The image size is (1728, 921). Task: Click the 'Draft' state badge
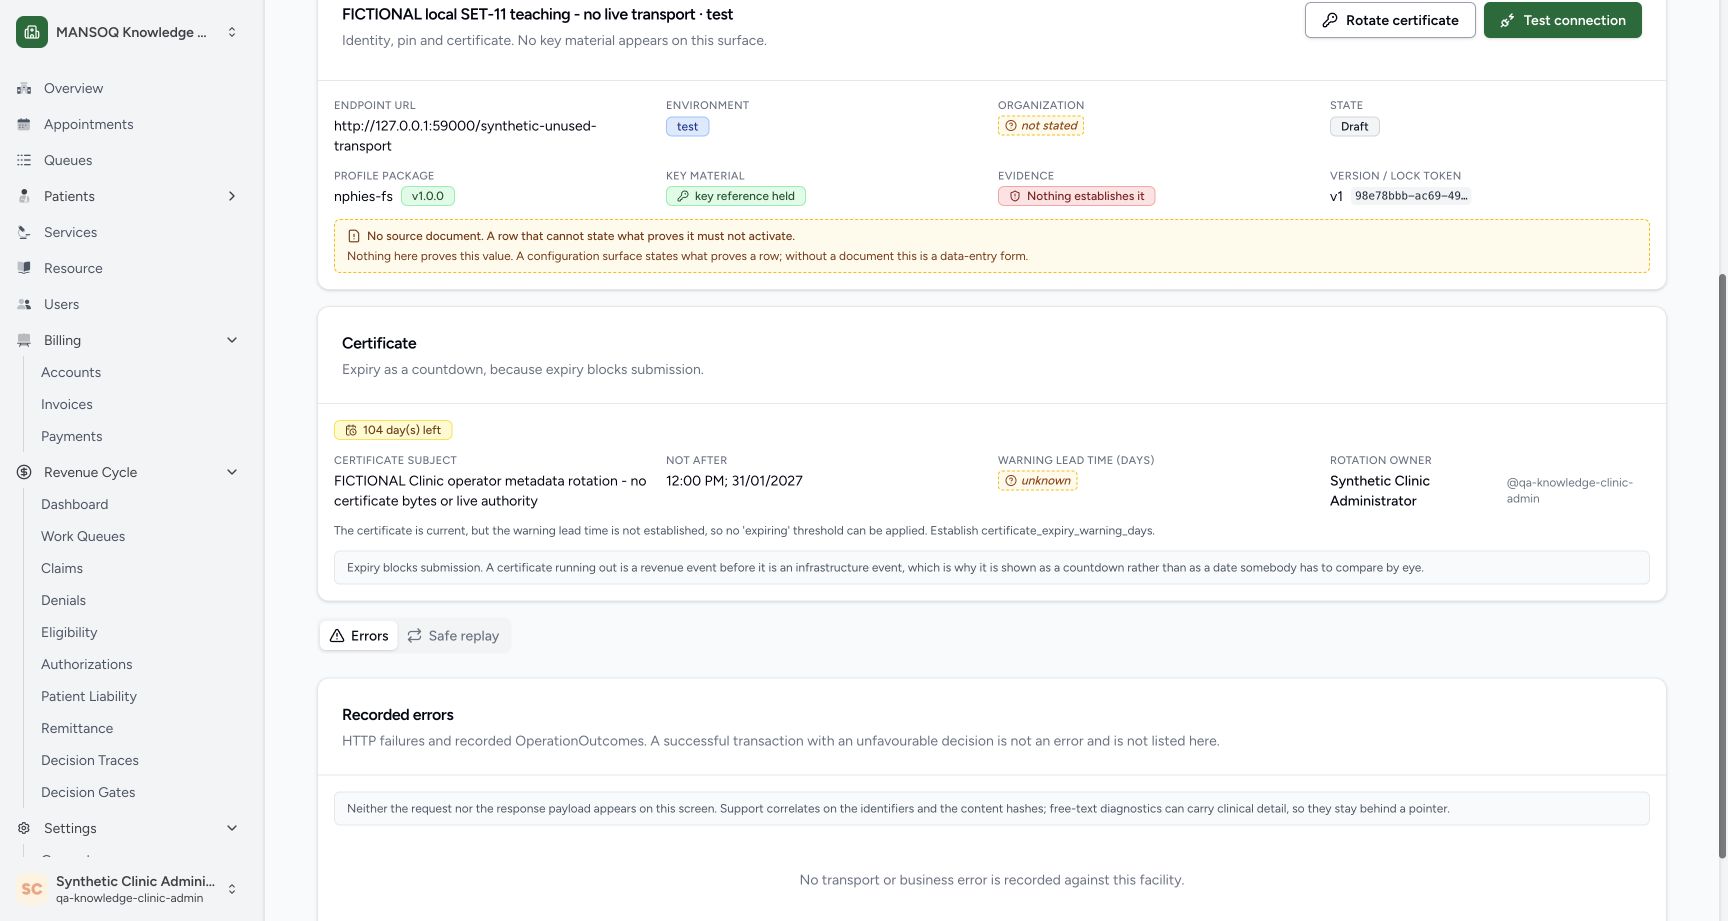tap(1355, 126)
